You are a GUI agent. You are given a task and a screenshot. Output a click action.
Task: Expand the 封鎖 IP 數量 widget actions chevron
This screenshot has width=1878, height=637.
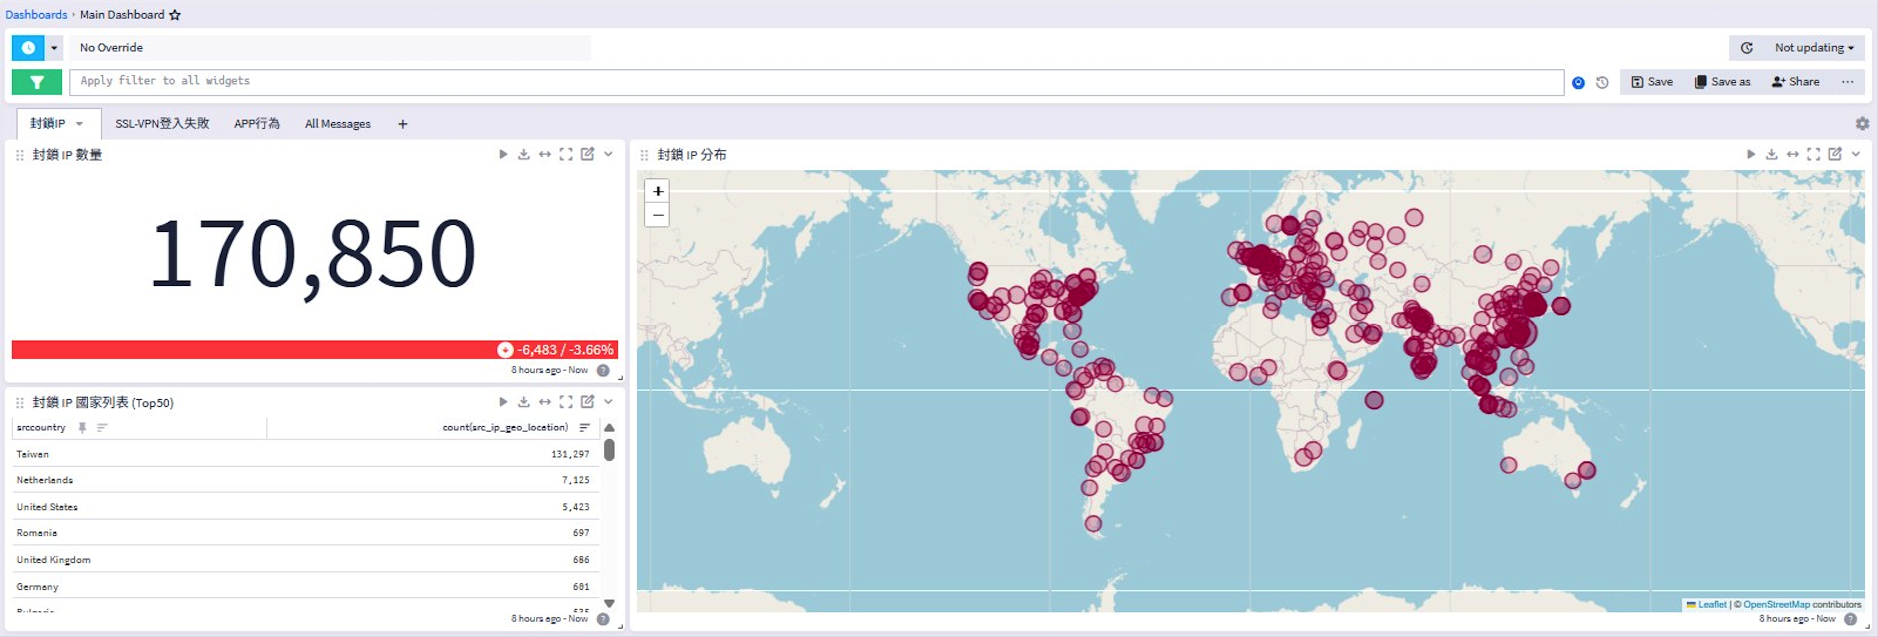[x=608, y=154]
